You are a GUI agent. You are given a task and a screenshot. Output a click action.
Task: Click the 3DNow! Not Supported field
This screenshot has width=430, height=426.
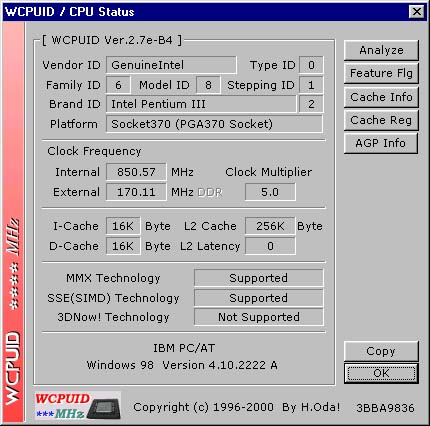coord(259,317)
